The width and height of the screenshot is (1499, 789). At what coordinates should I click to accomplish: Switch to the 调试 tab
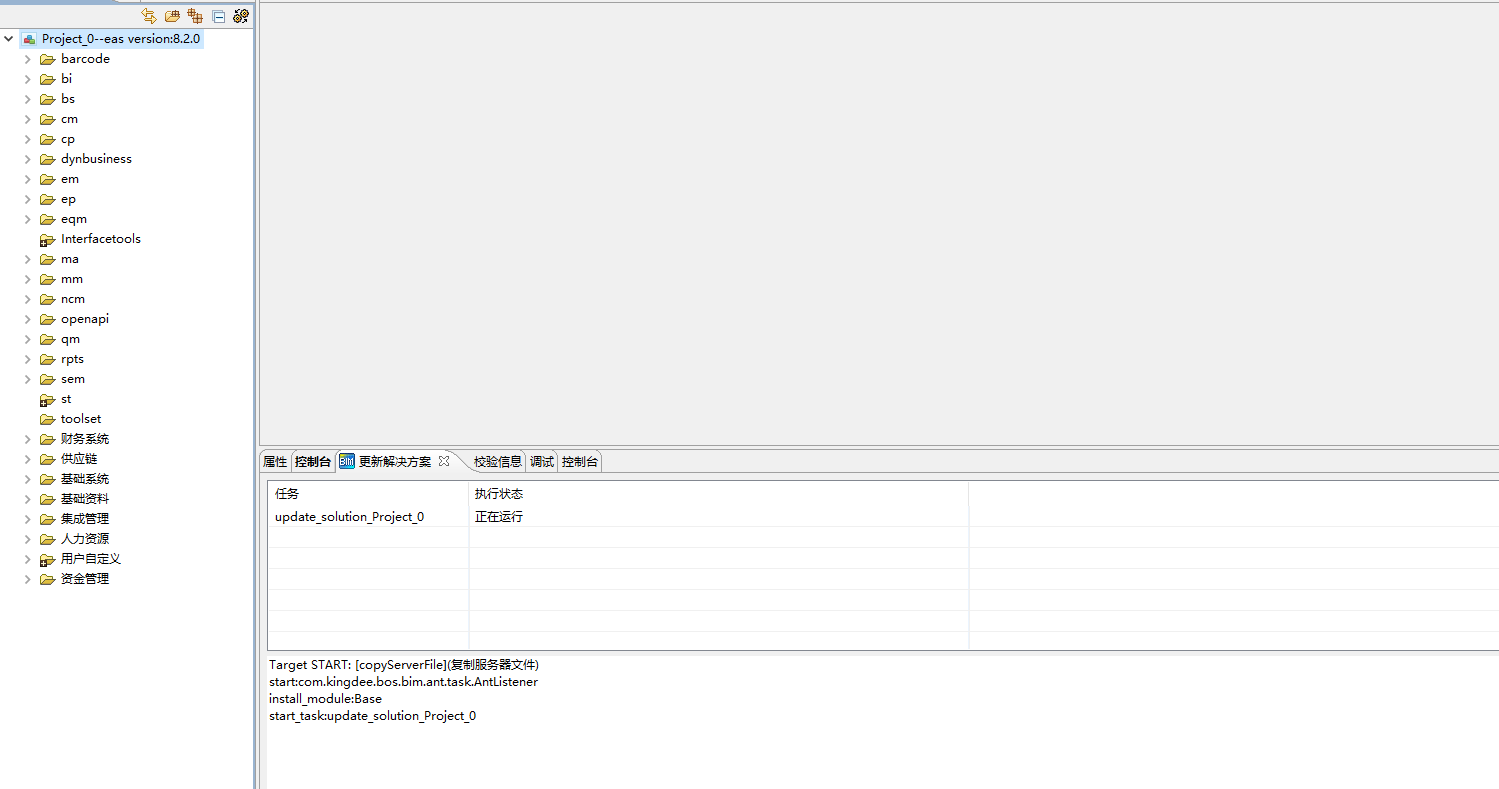click(x=541, y=462)
